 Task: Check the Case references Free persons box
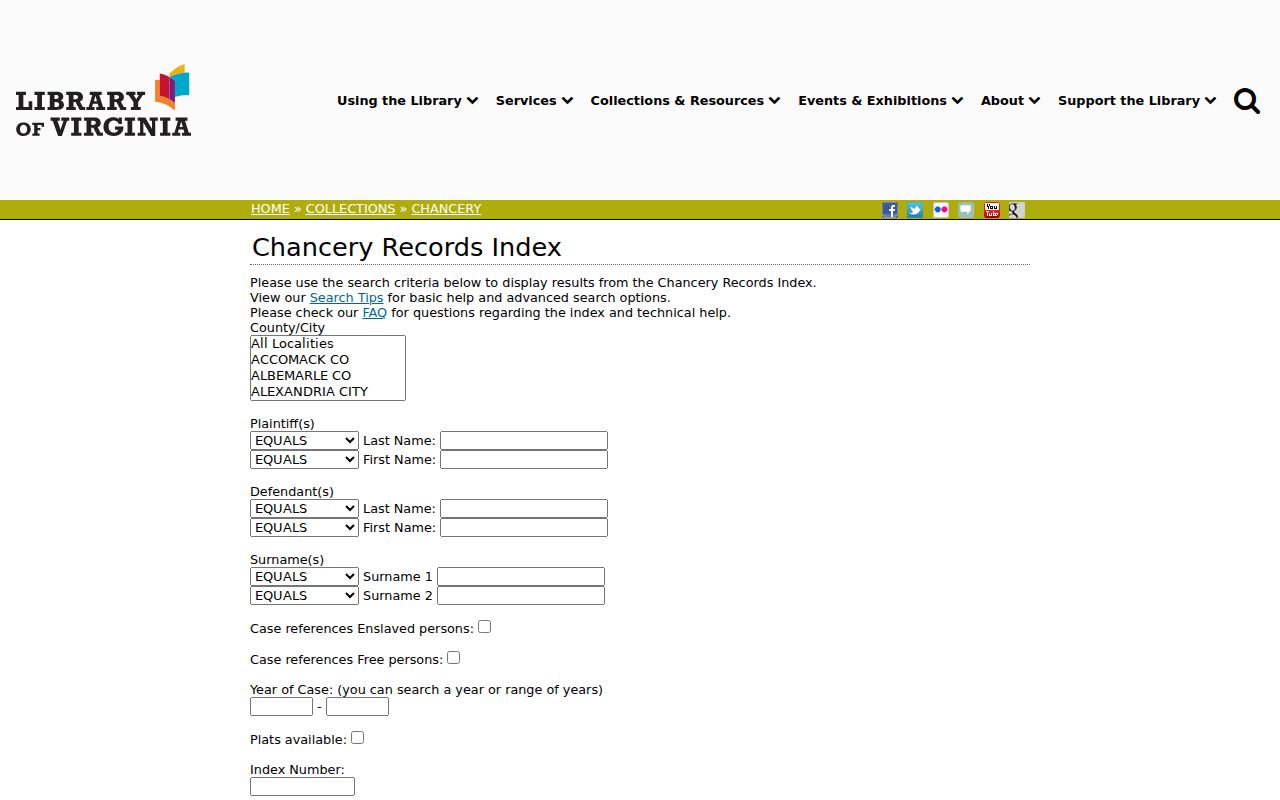click(x=454, y=658)
